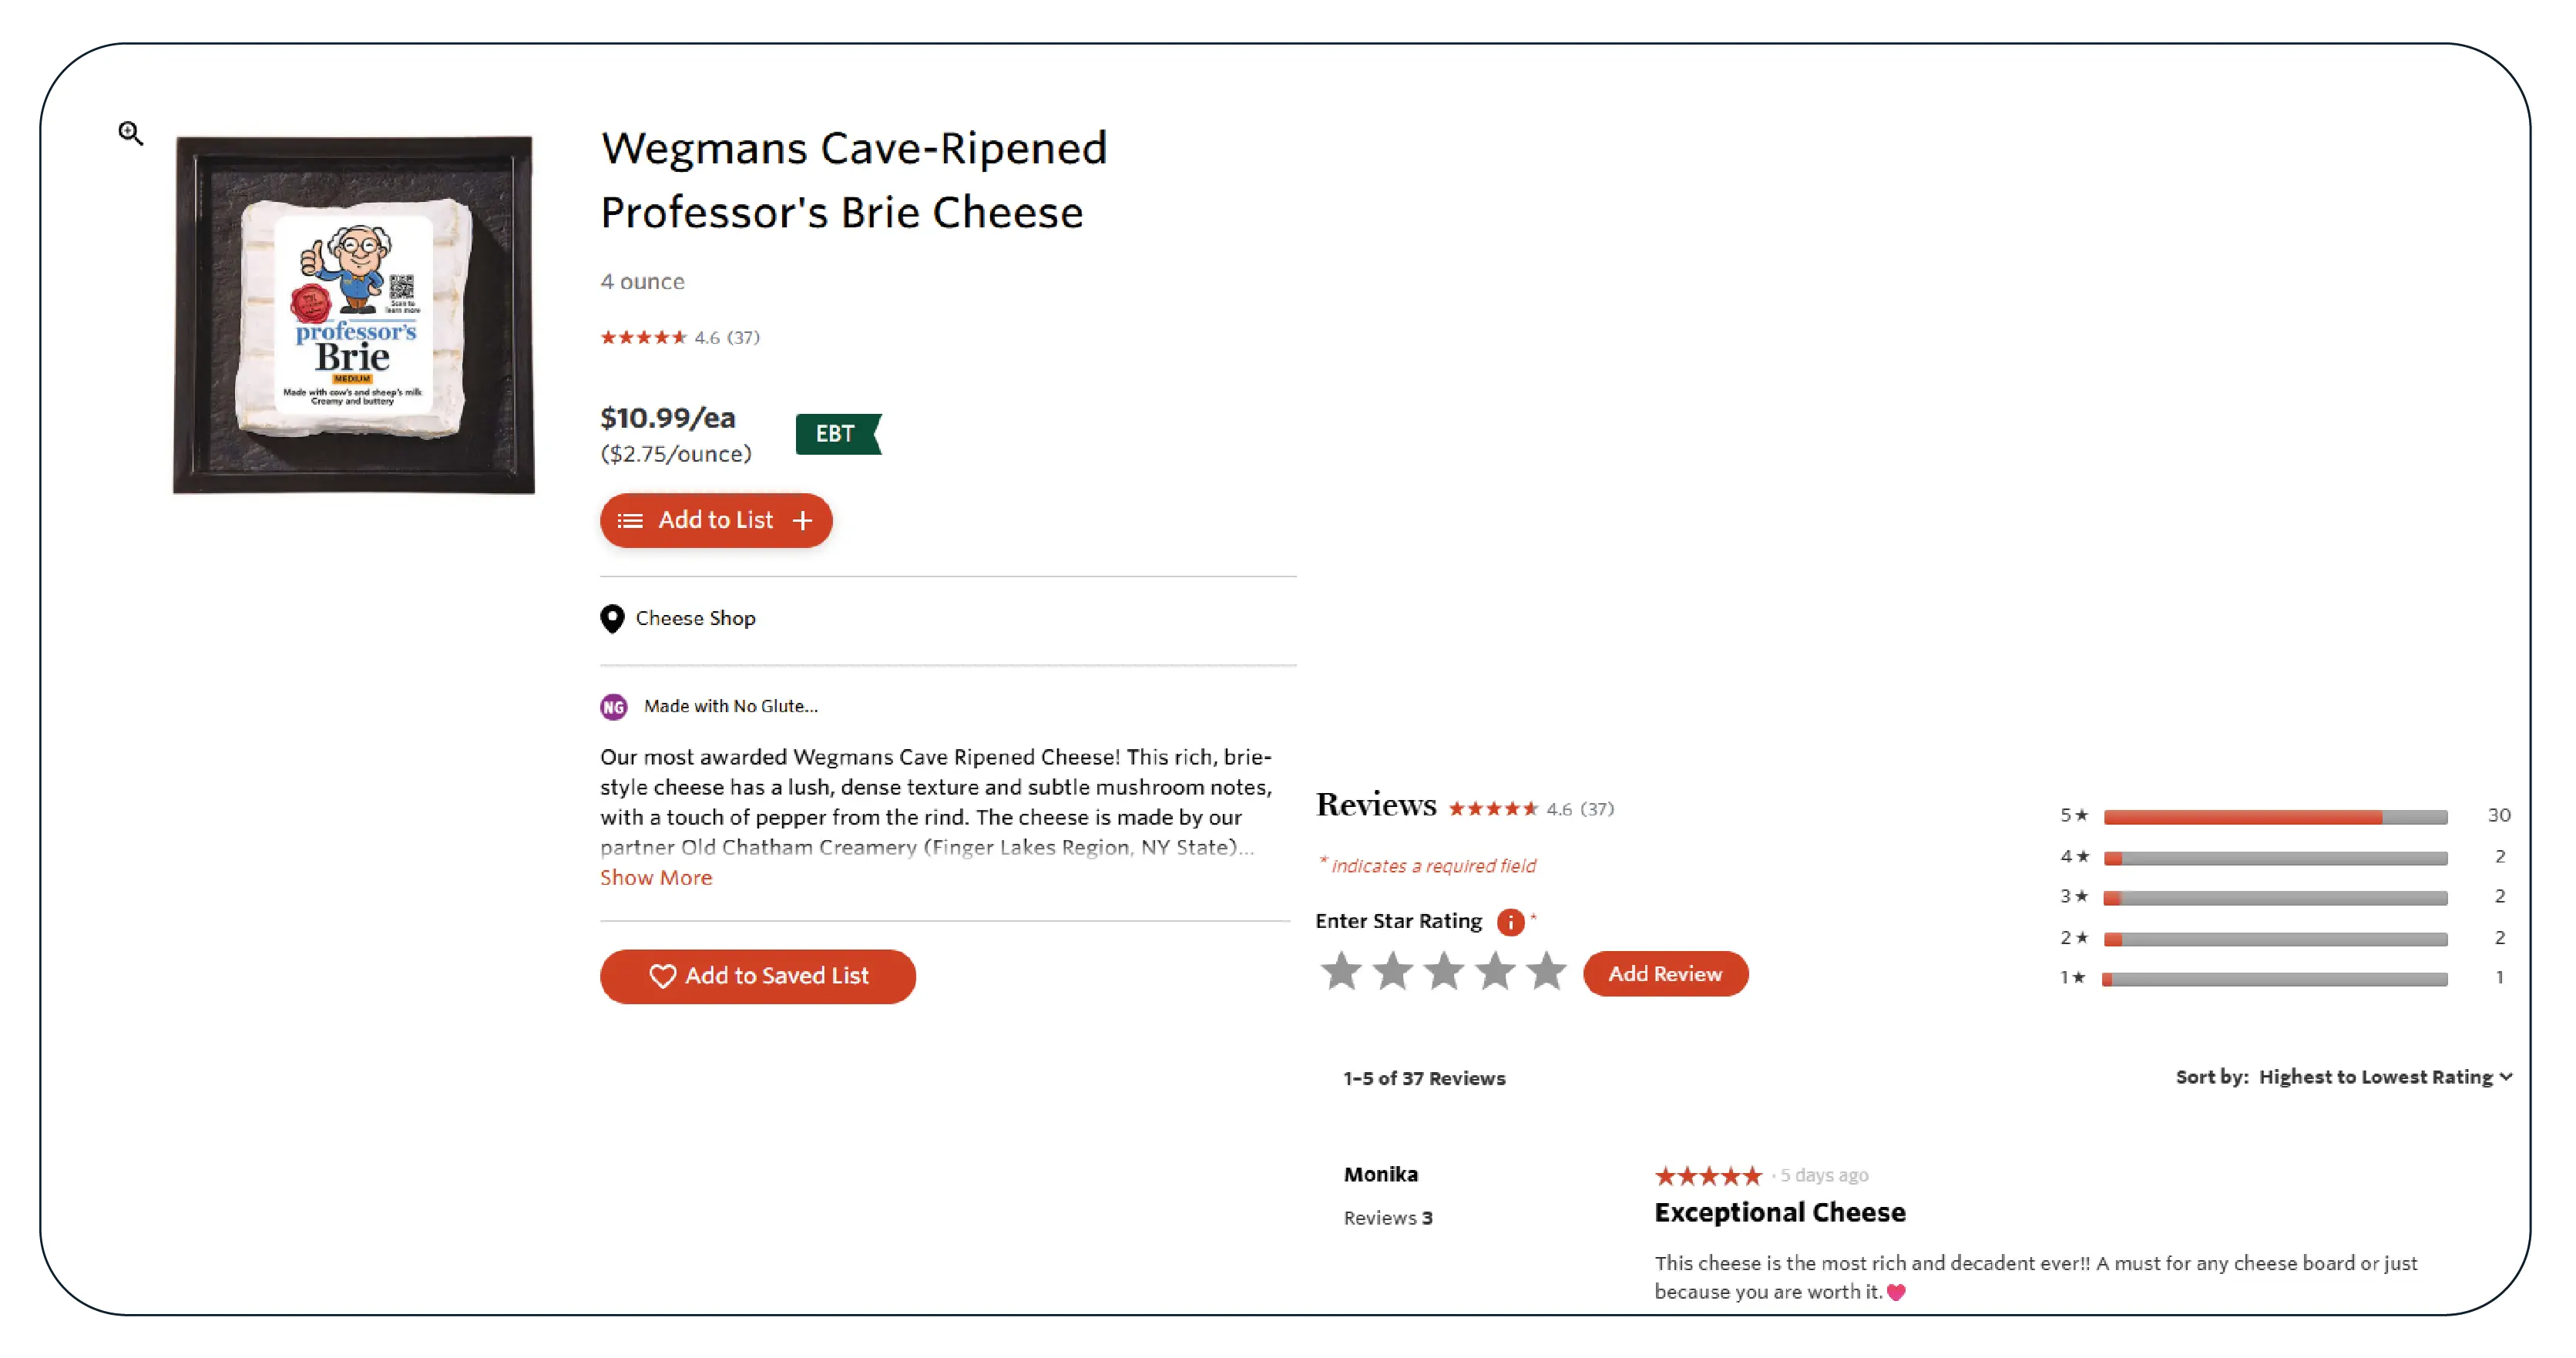
Task: Click the Made with No Gluten label
Action: pos(730,707)
